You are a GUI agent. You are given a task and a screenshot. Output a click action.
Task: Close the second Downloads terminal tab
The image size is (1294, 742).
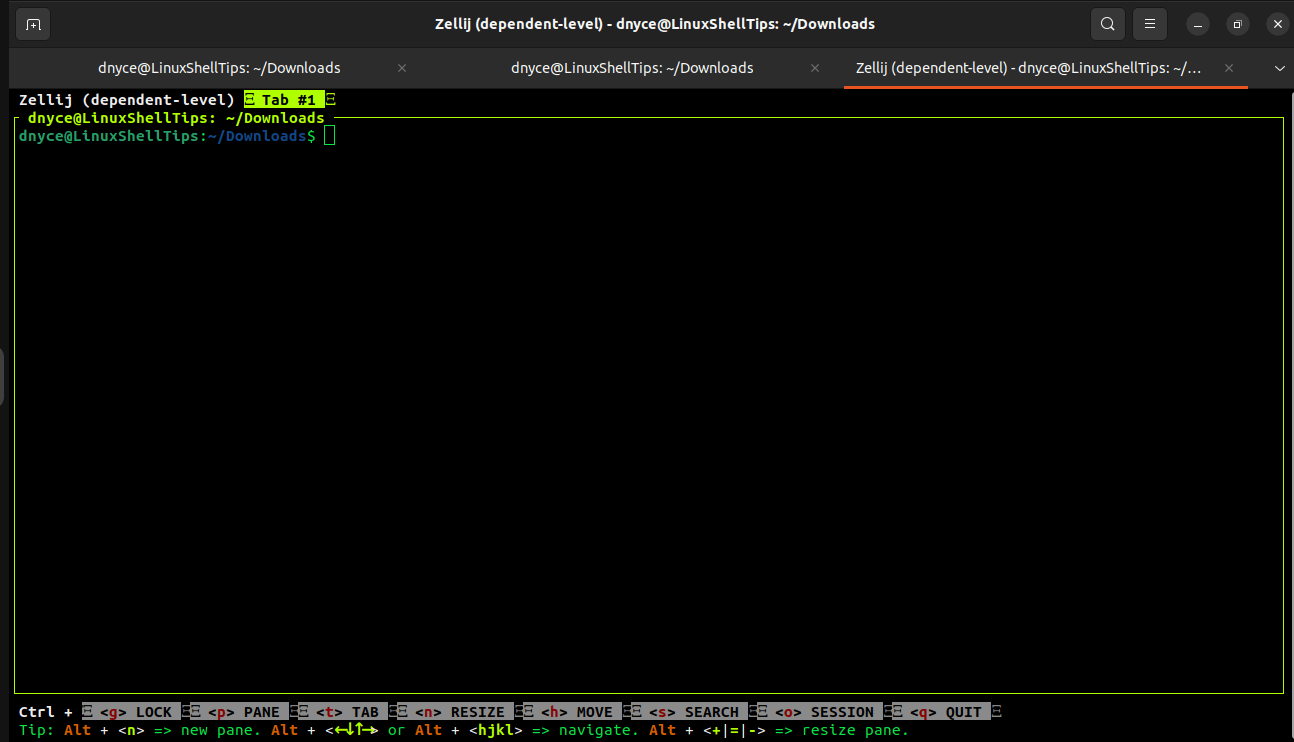click(x=815, y=68)
